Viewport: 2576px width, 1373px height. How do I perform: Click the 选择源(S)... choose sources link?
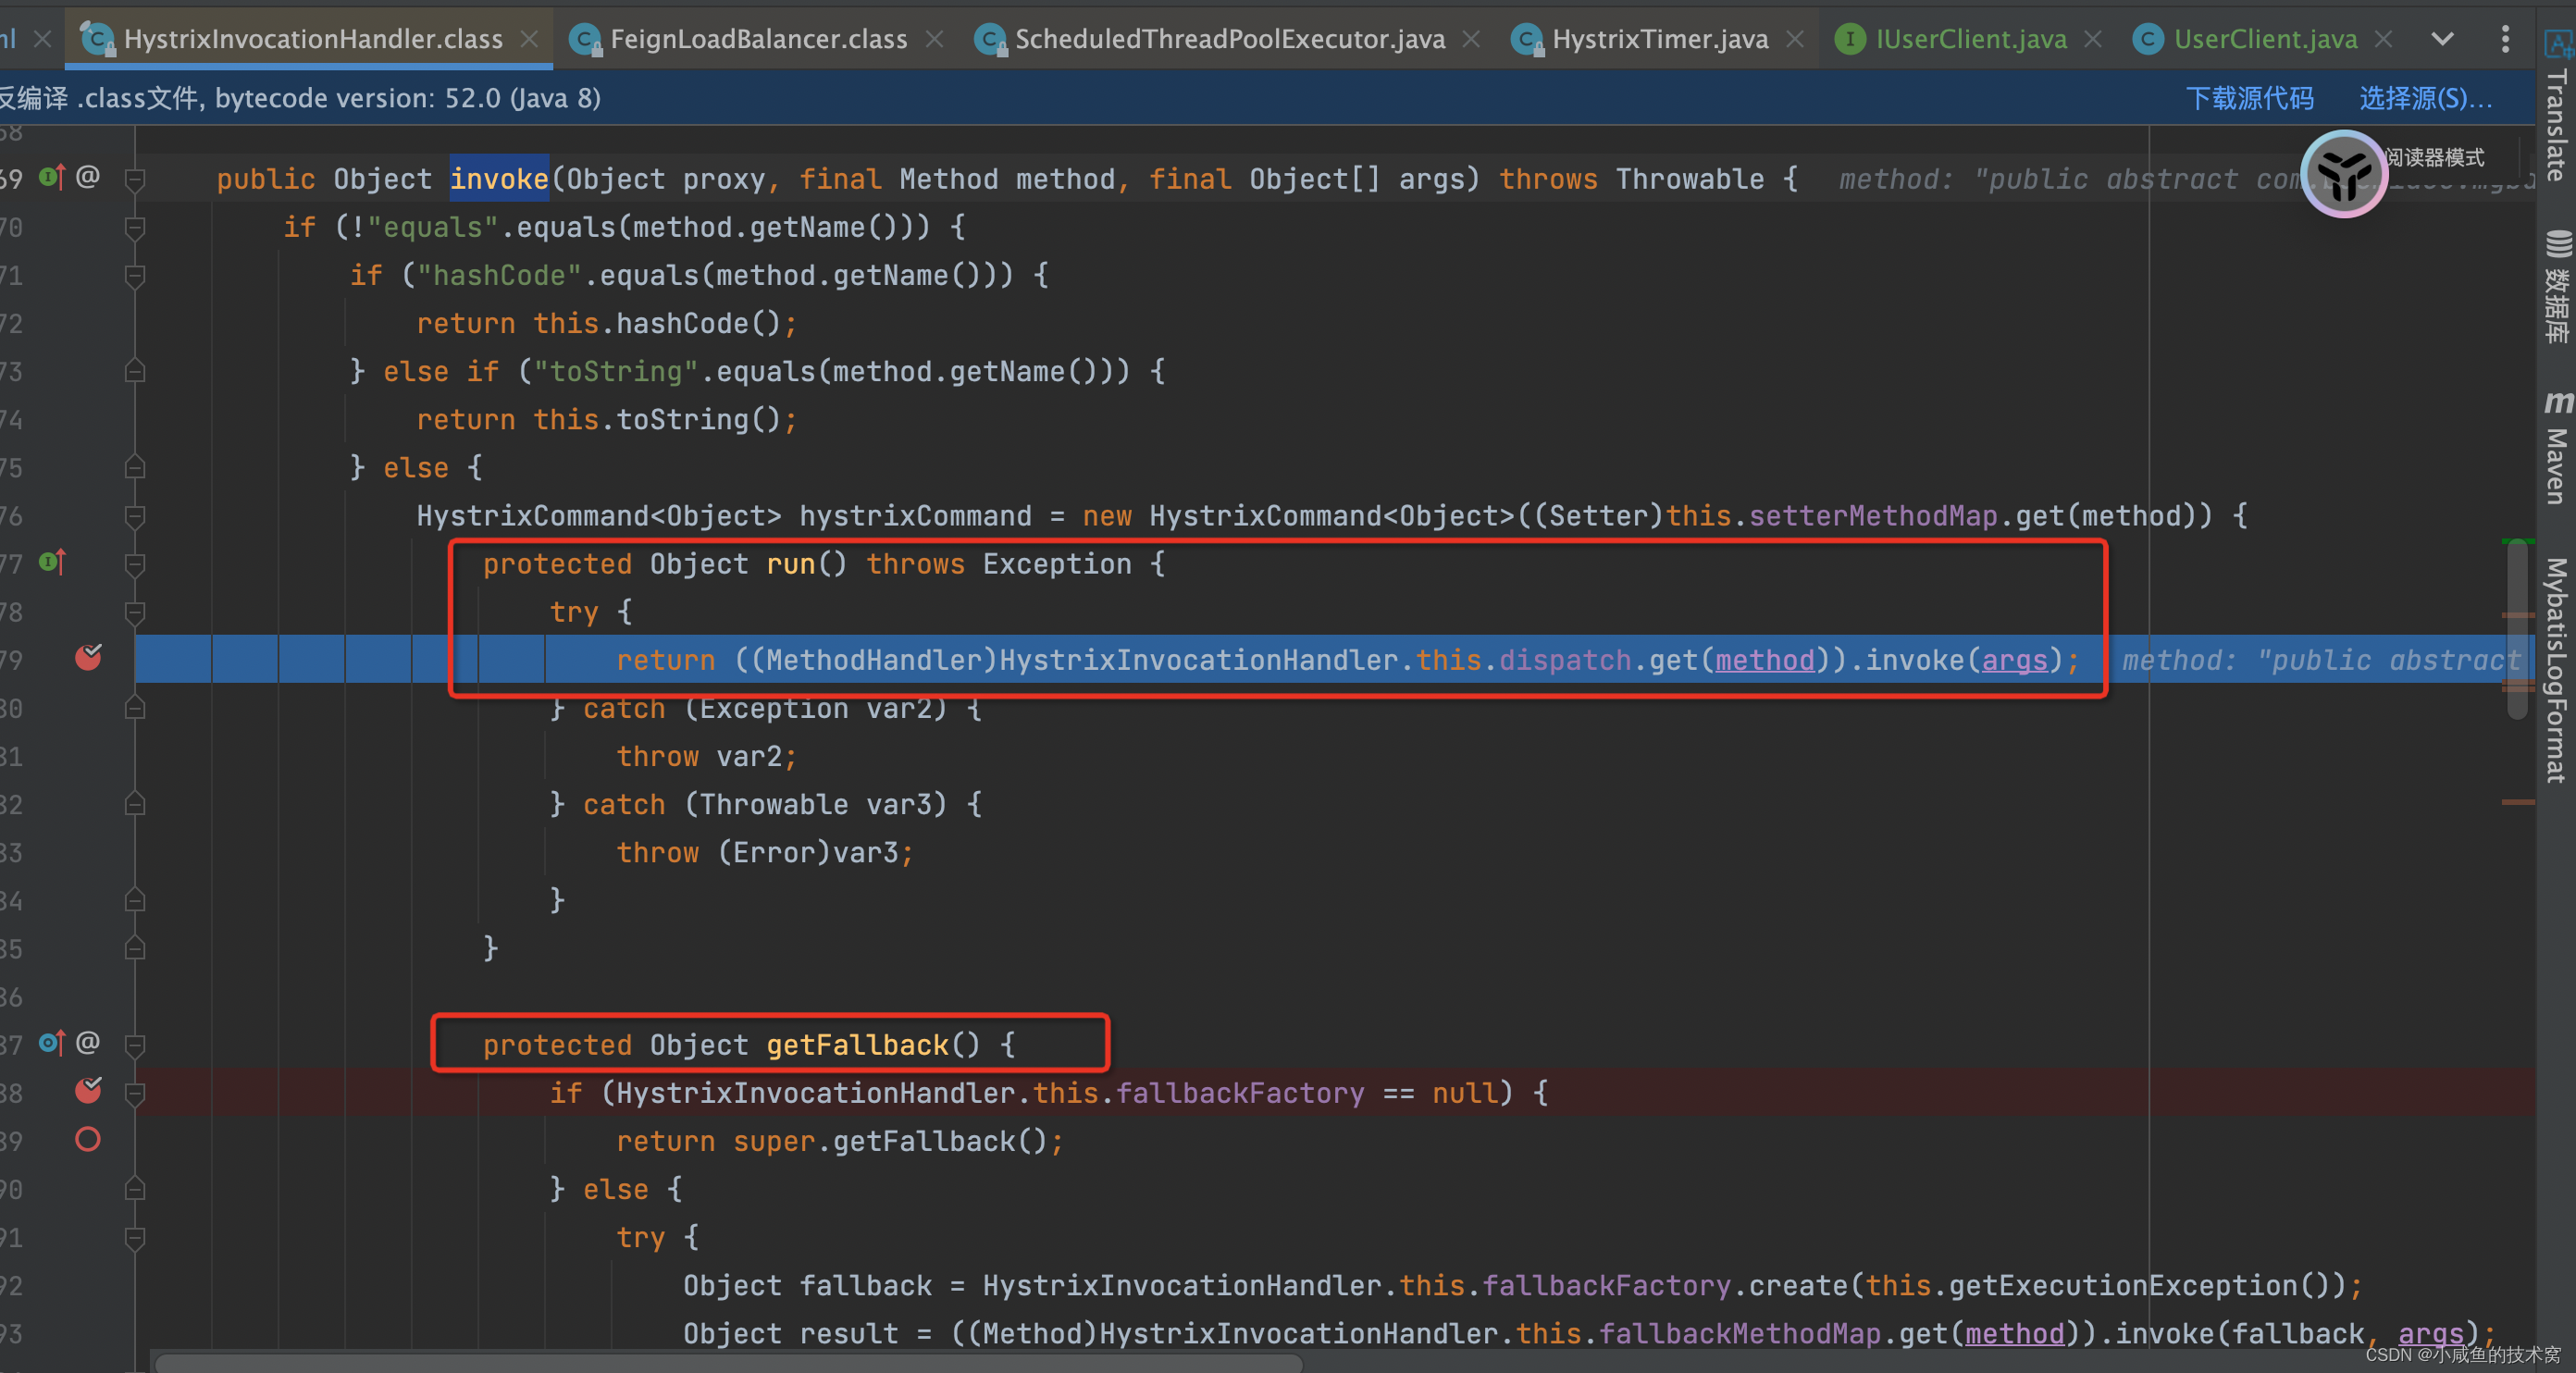pos(2426,98)
